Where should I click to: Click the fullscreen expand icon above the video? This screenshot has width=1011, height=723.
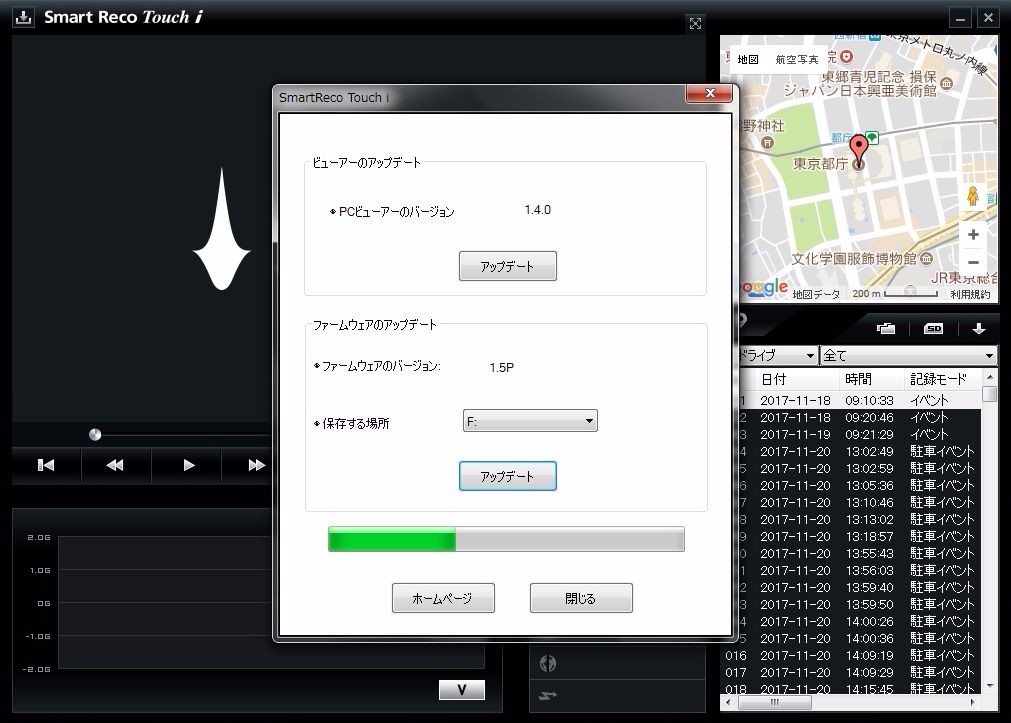click(x=696, y=24)
